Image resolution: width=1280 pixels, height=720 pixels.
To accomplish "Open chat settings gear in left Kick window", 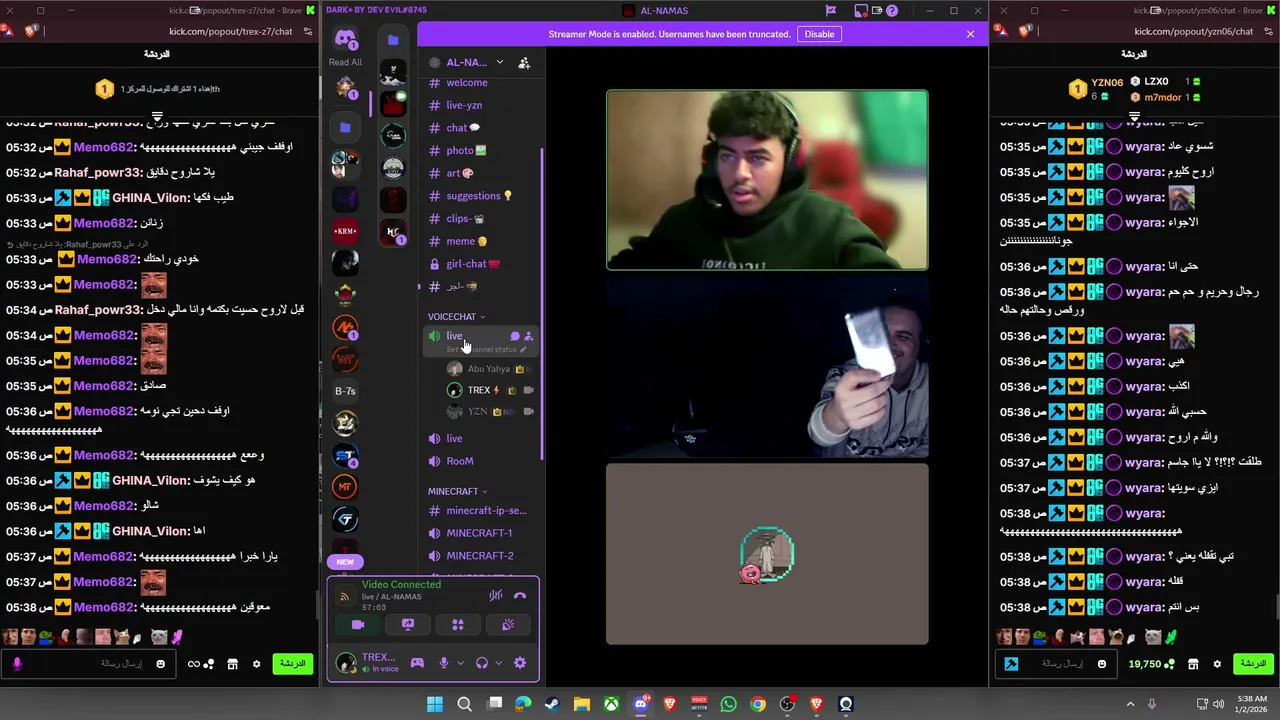I will [x=257, y=664].
